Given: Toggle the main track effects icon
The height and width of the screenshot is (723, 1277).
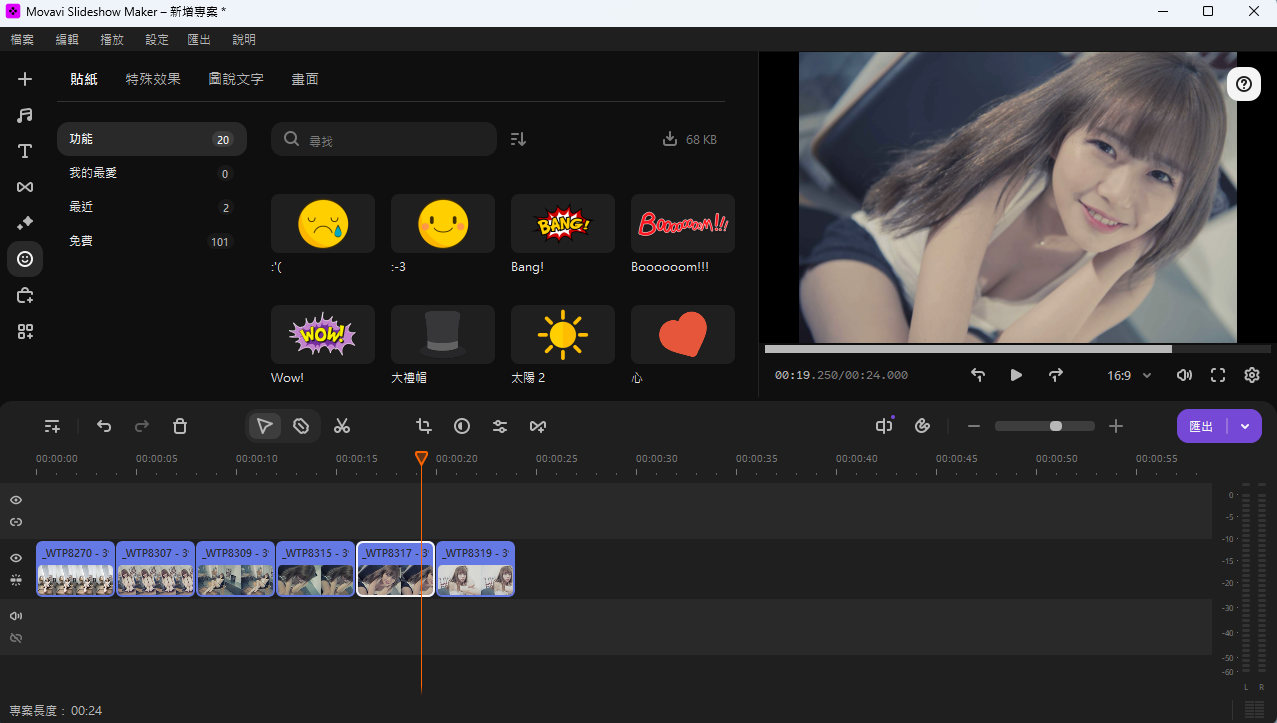Looking at the screenshot, I should click(x=16, y=580).
